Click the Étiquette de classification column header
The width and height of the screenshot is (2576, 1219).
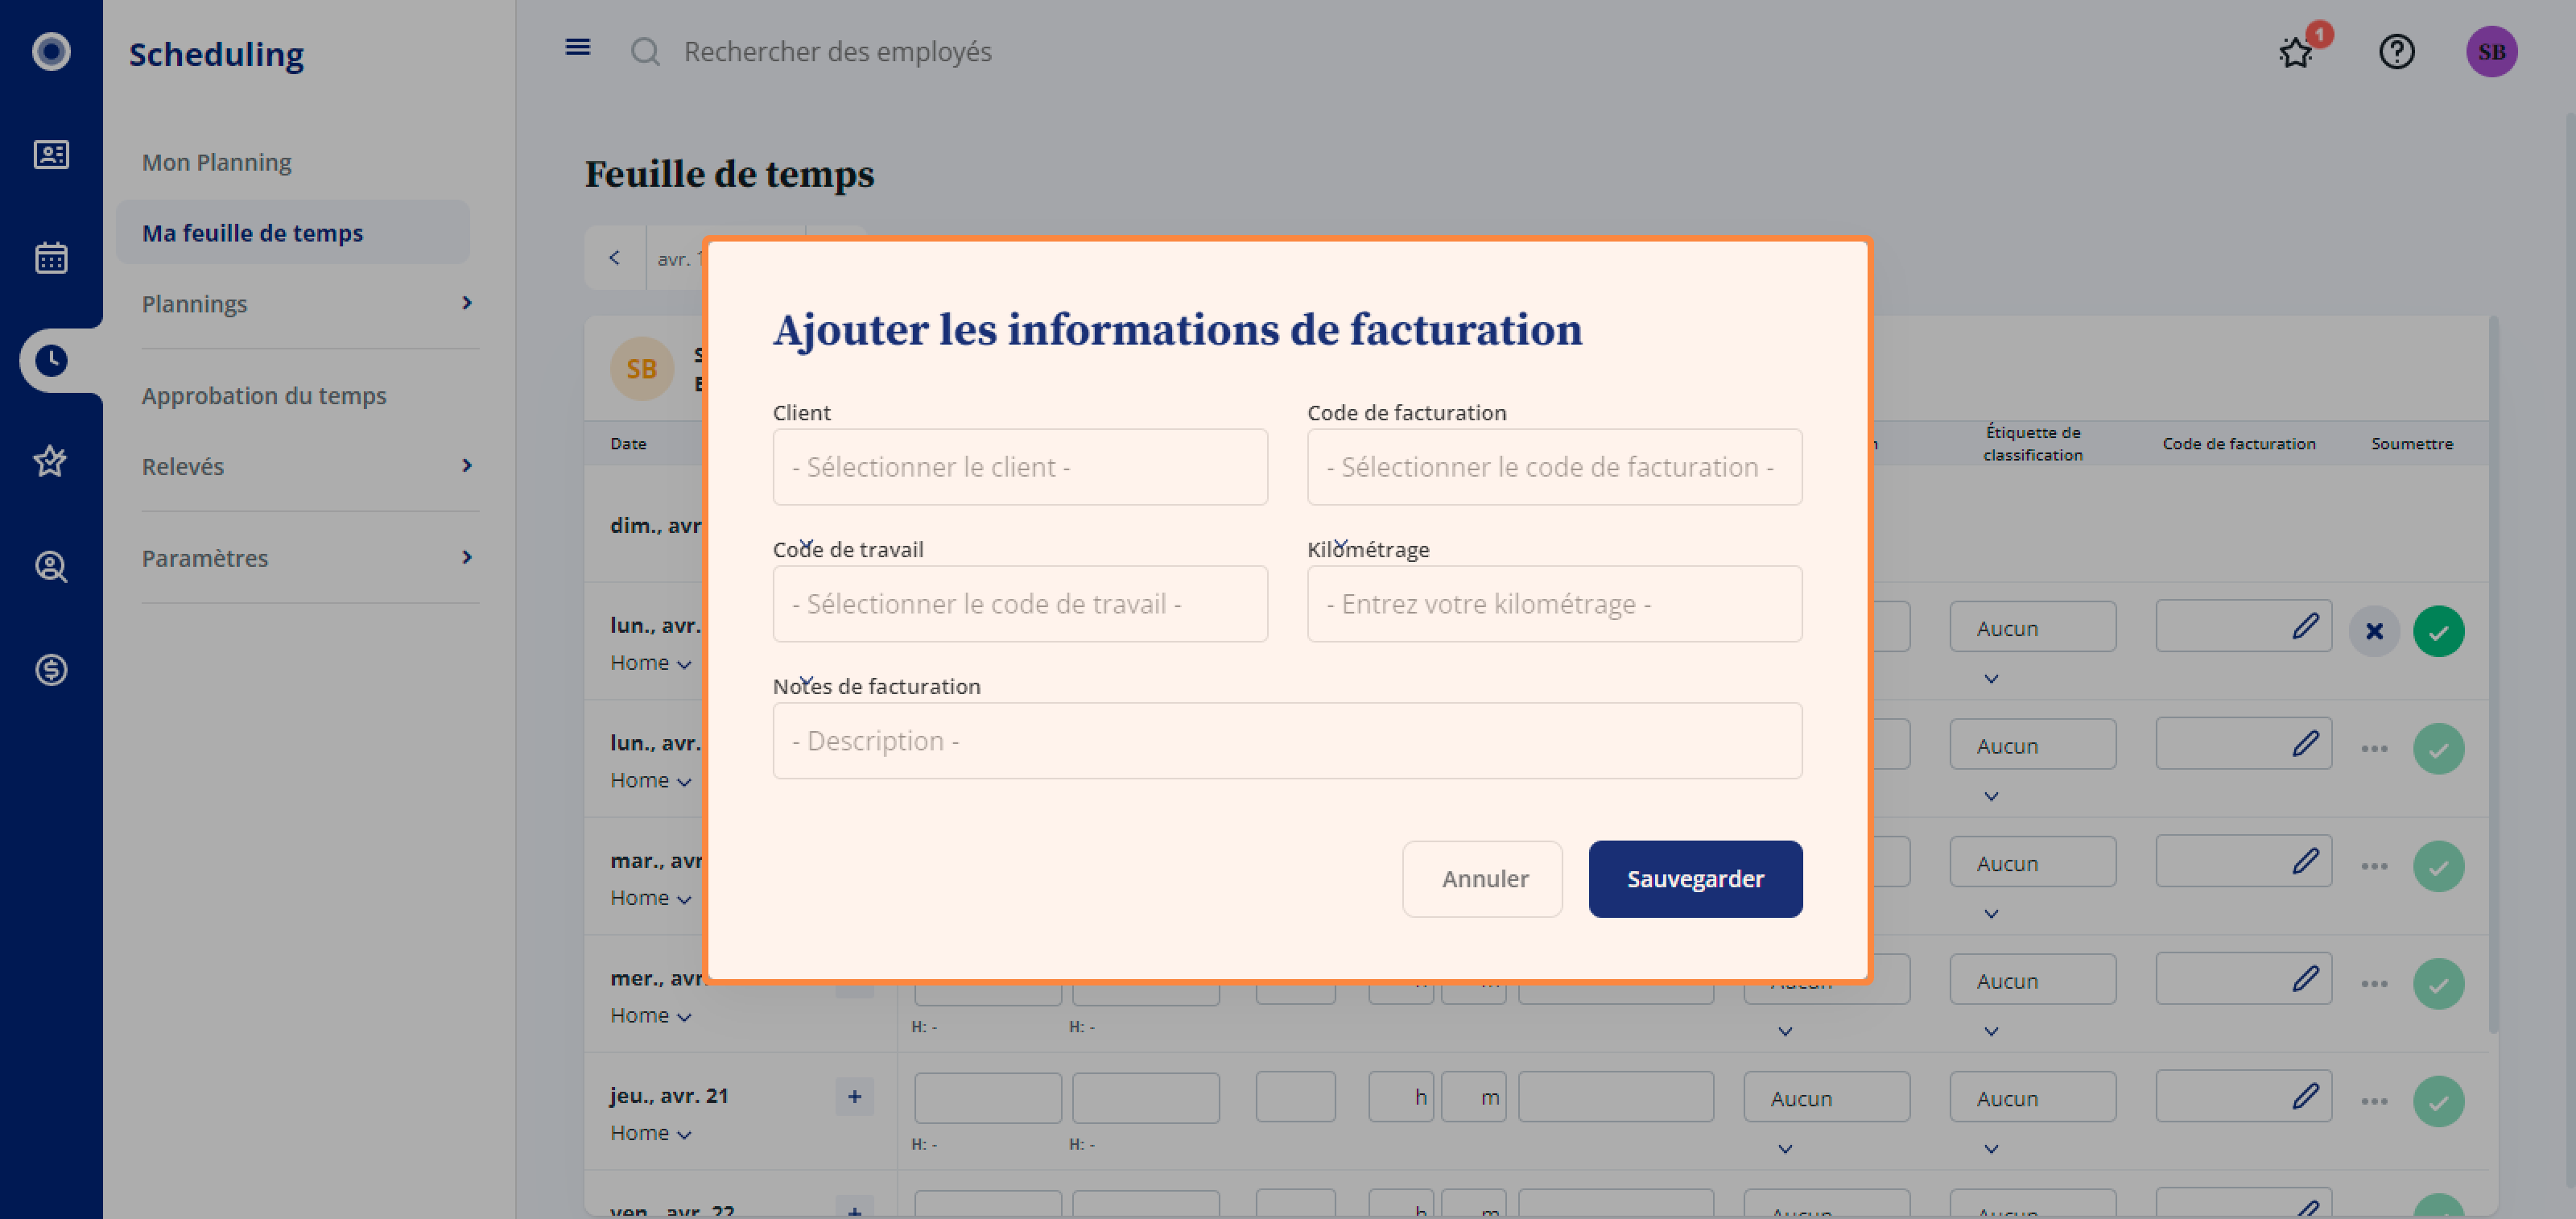2033,443
